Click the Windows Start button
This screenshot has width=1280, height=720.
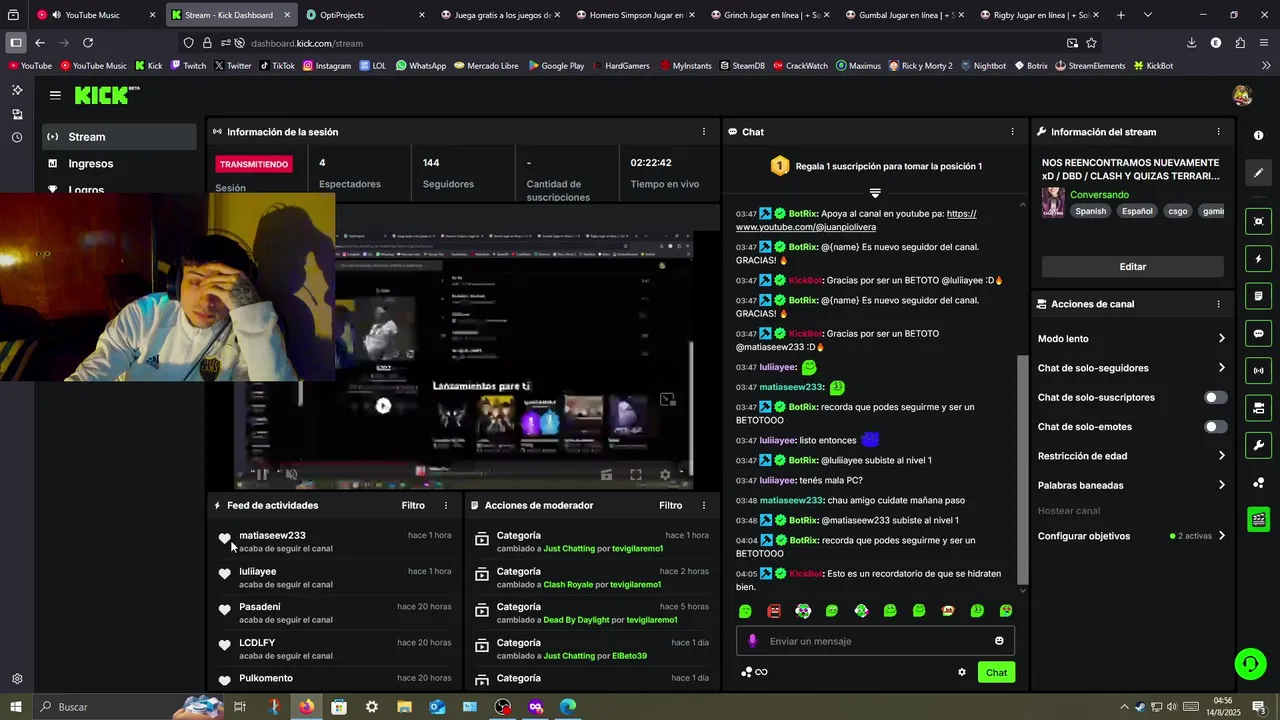16,707
